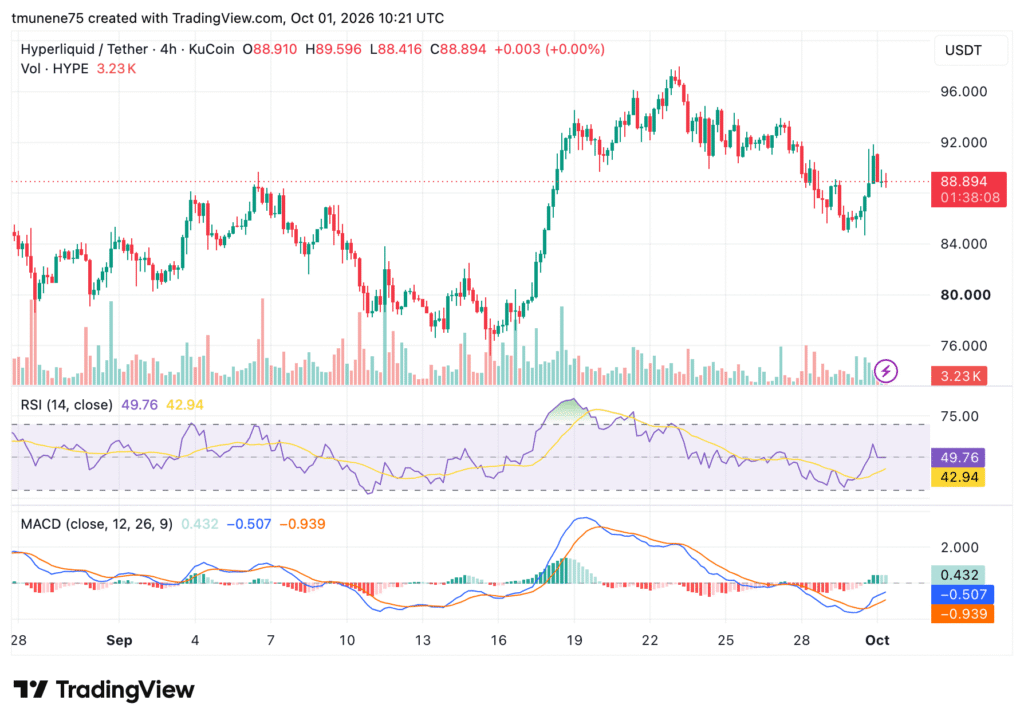
Task: Click the 0.432 histogram value in the MACD legend
Action: (200, 524)
